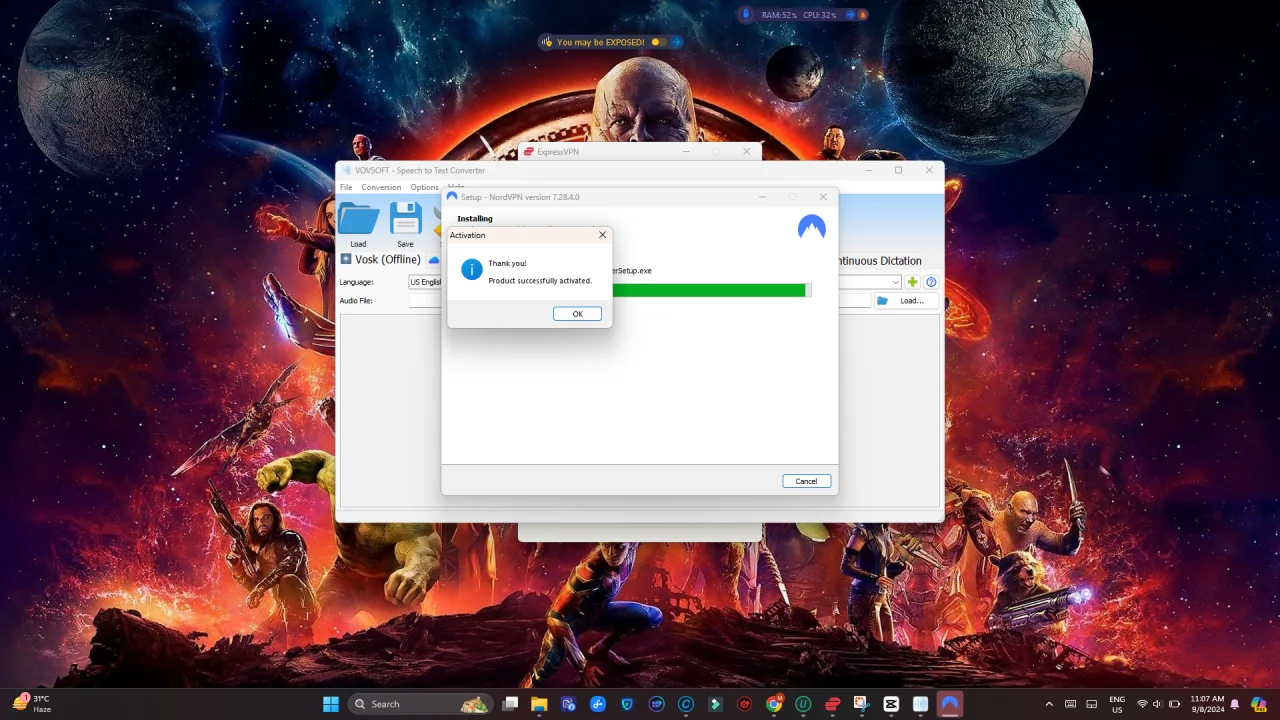The height and width of the screenshot is (720, 1280).
Task: Expand the system tray hidden icons chevron
Action: point(1049,704)
